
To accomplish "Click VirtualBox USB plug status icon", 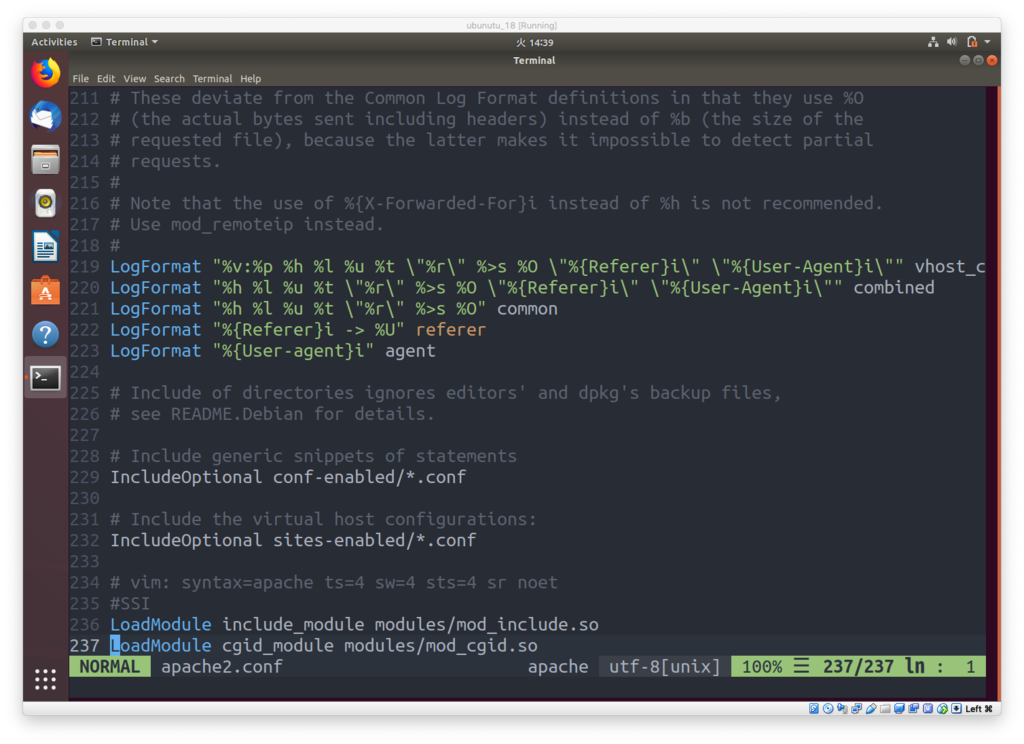I will click(x=871, y=709).
